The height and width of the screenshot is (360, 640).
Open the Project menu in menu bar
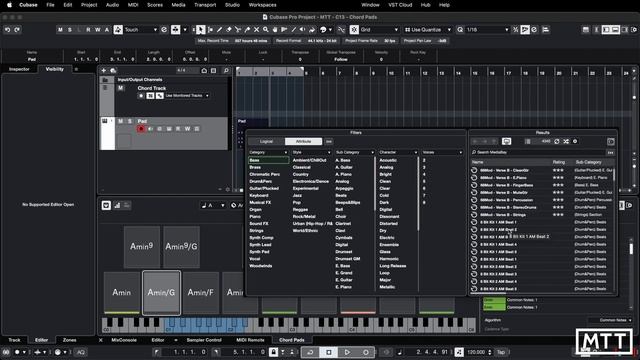(x=89, y=5)
